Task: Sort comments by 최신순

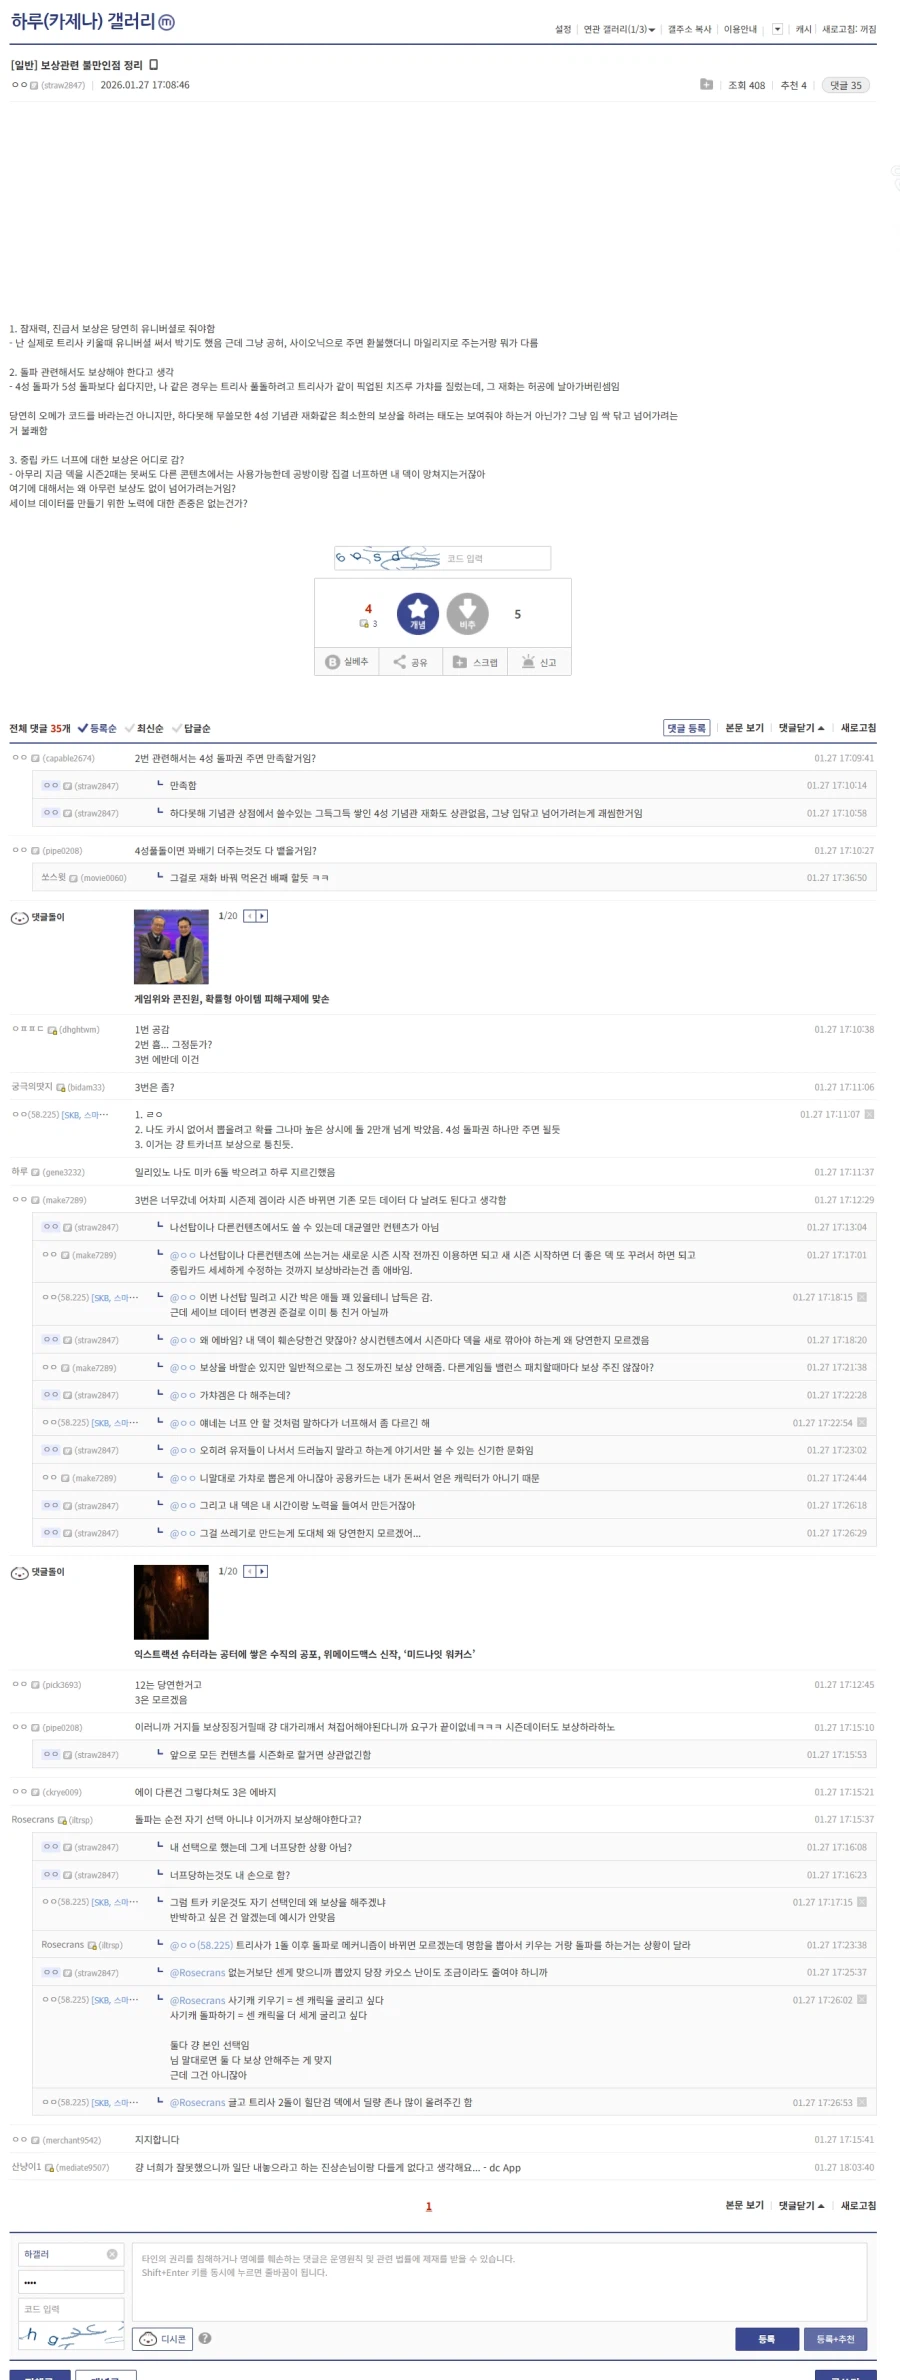Action: [x=144, y=728]
